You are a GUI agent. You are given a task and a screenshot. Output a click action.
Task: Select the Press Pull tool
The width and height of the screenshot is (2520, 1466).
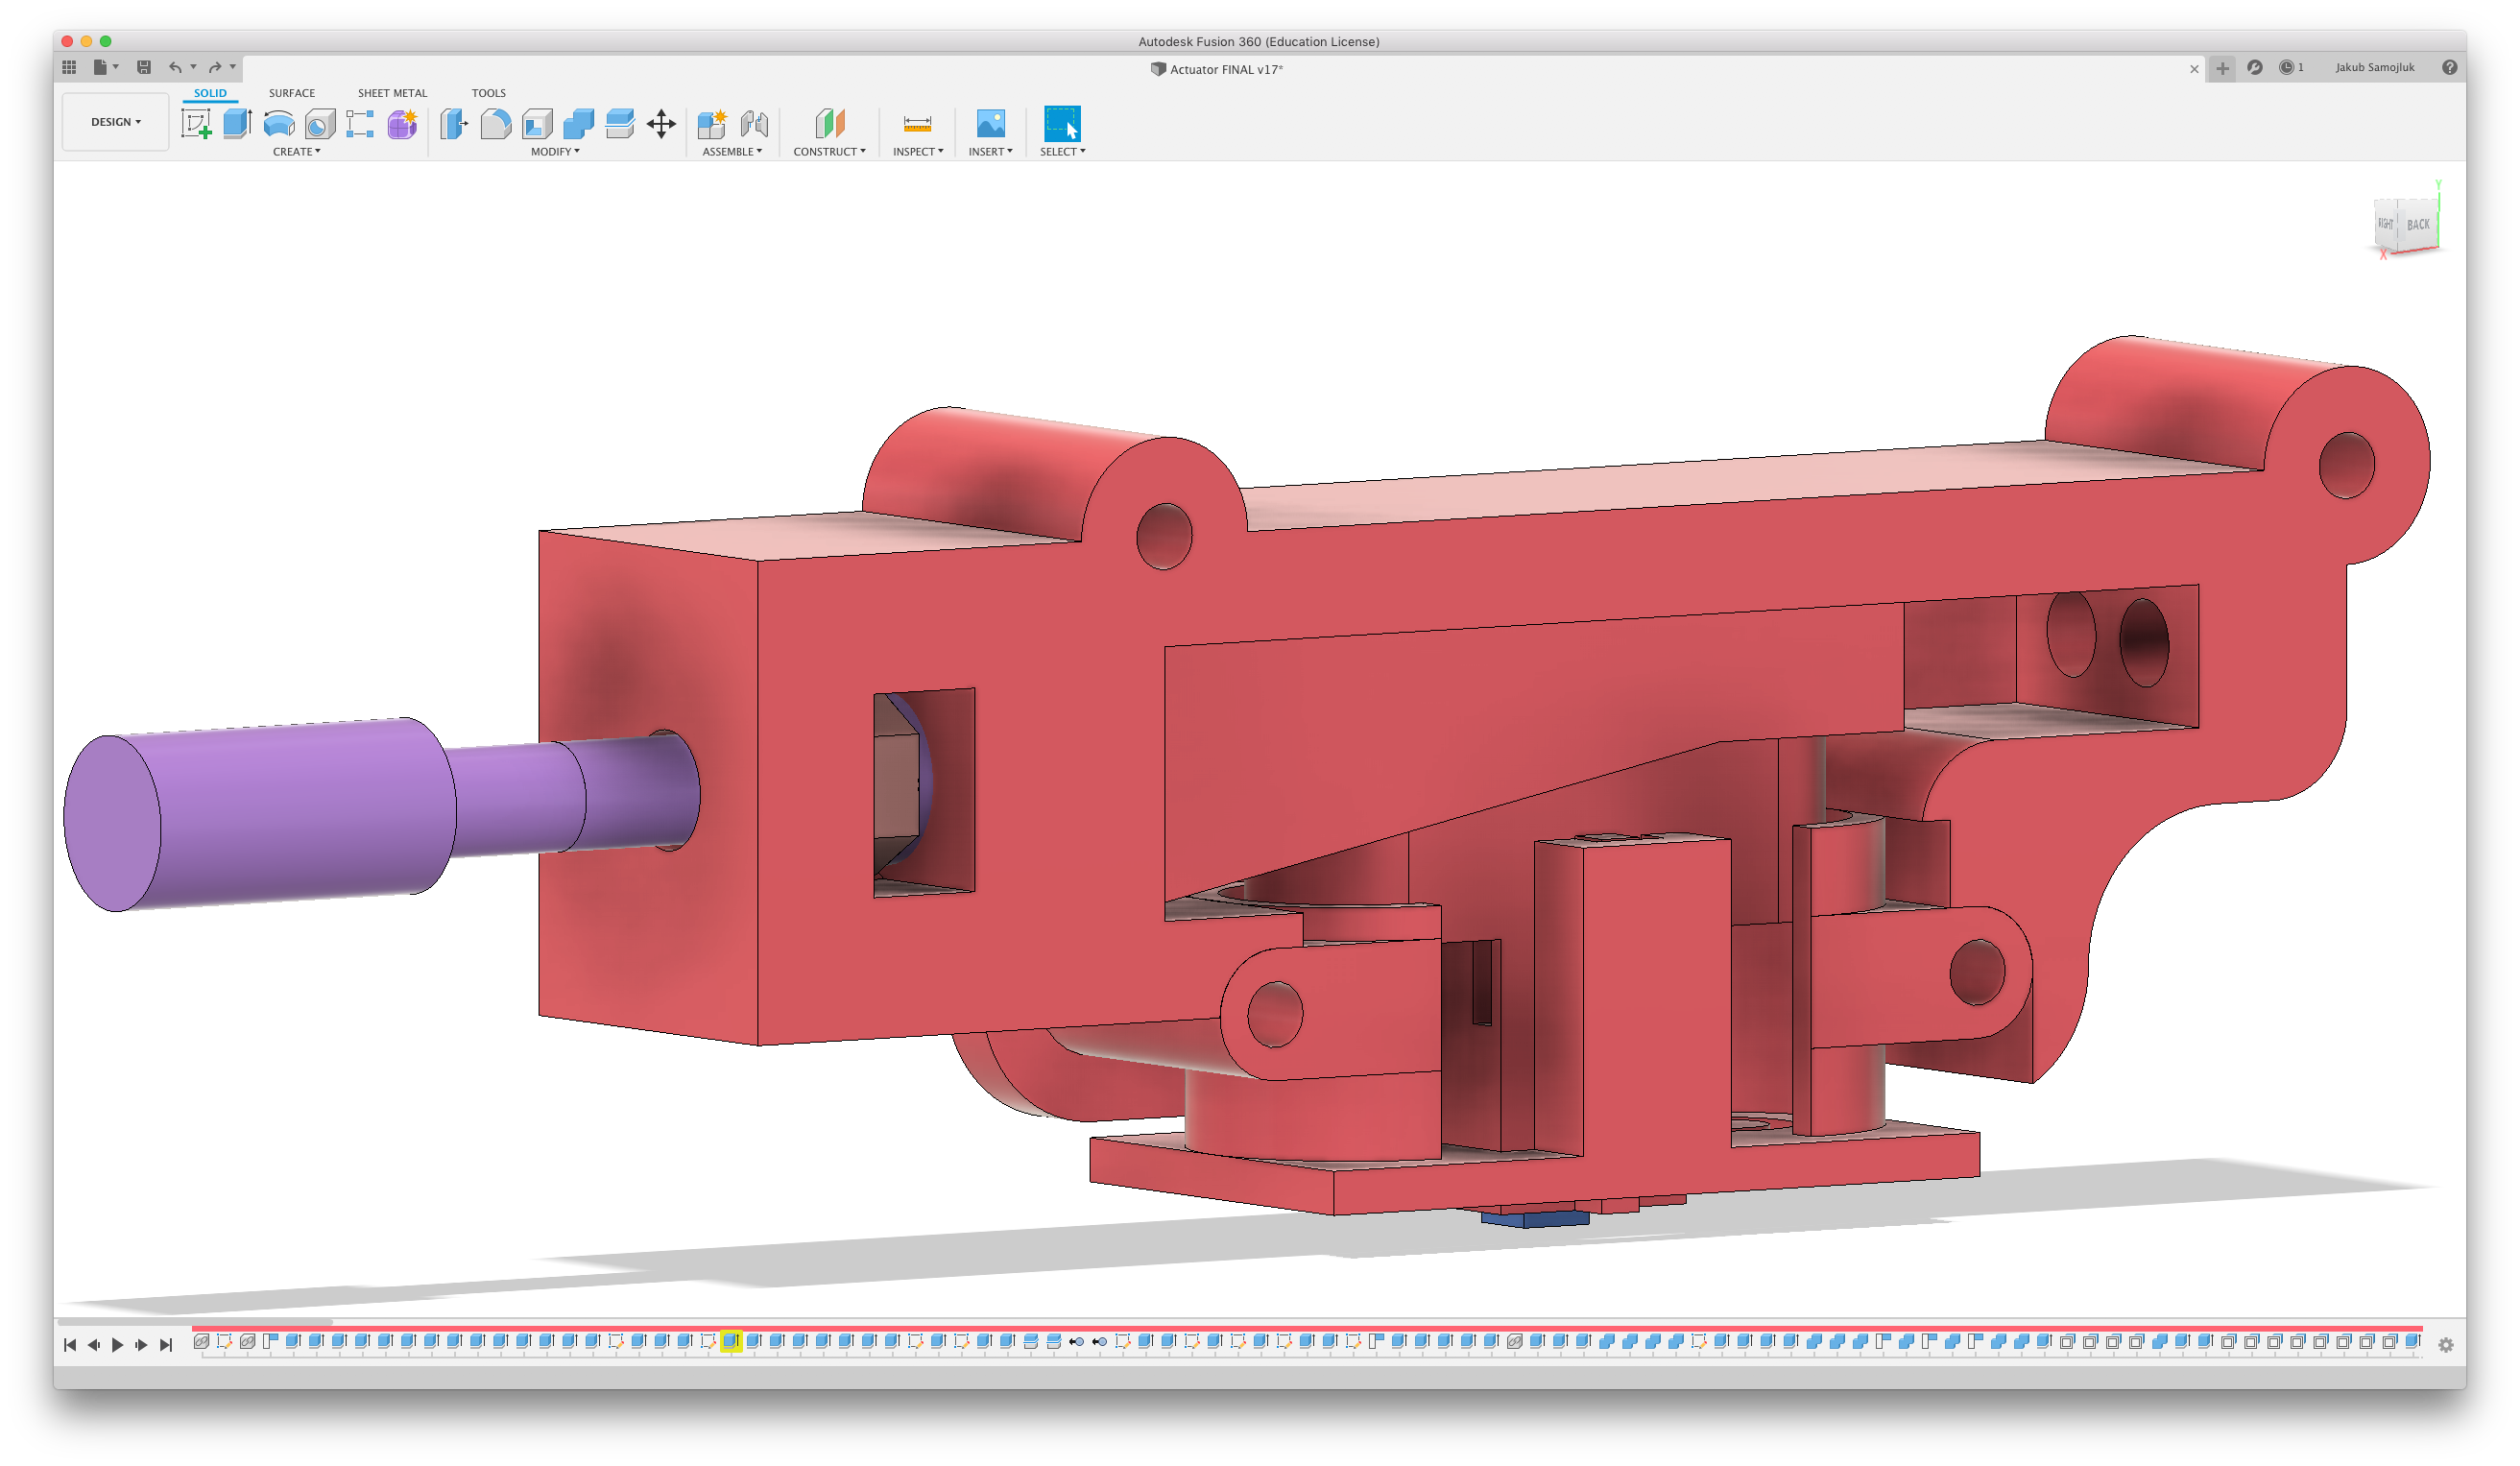[x=454, y=124]
